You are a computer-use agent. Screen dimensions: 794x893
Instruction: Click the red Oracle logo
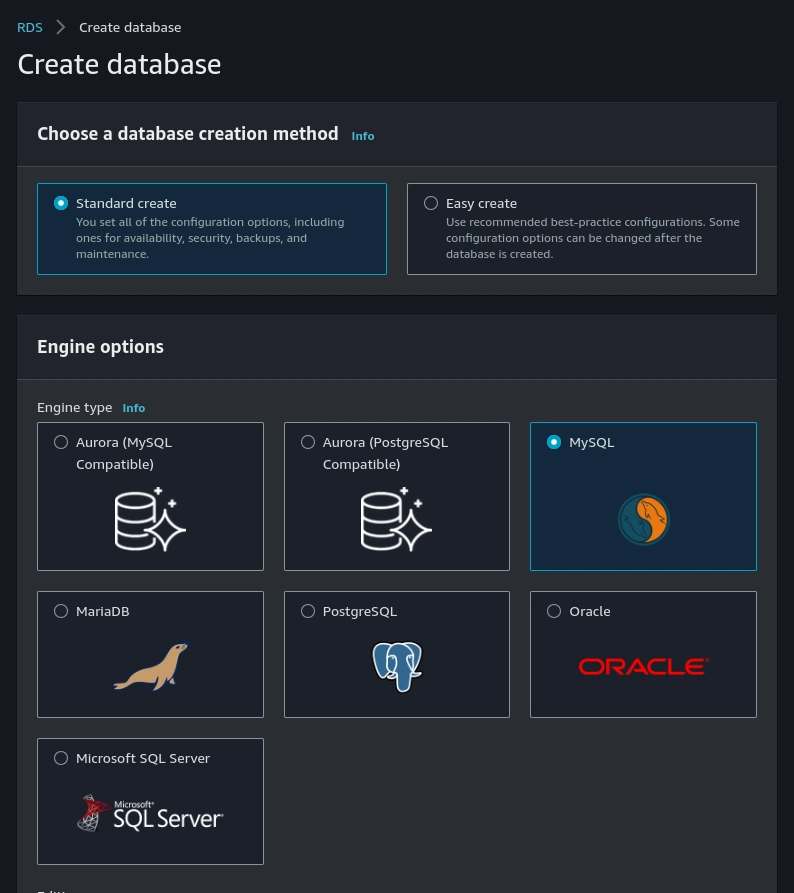(644, 666)
